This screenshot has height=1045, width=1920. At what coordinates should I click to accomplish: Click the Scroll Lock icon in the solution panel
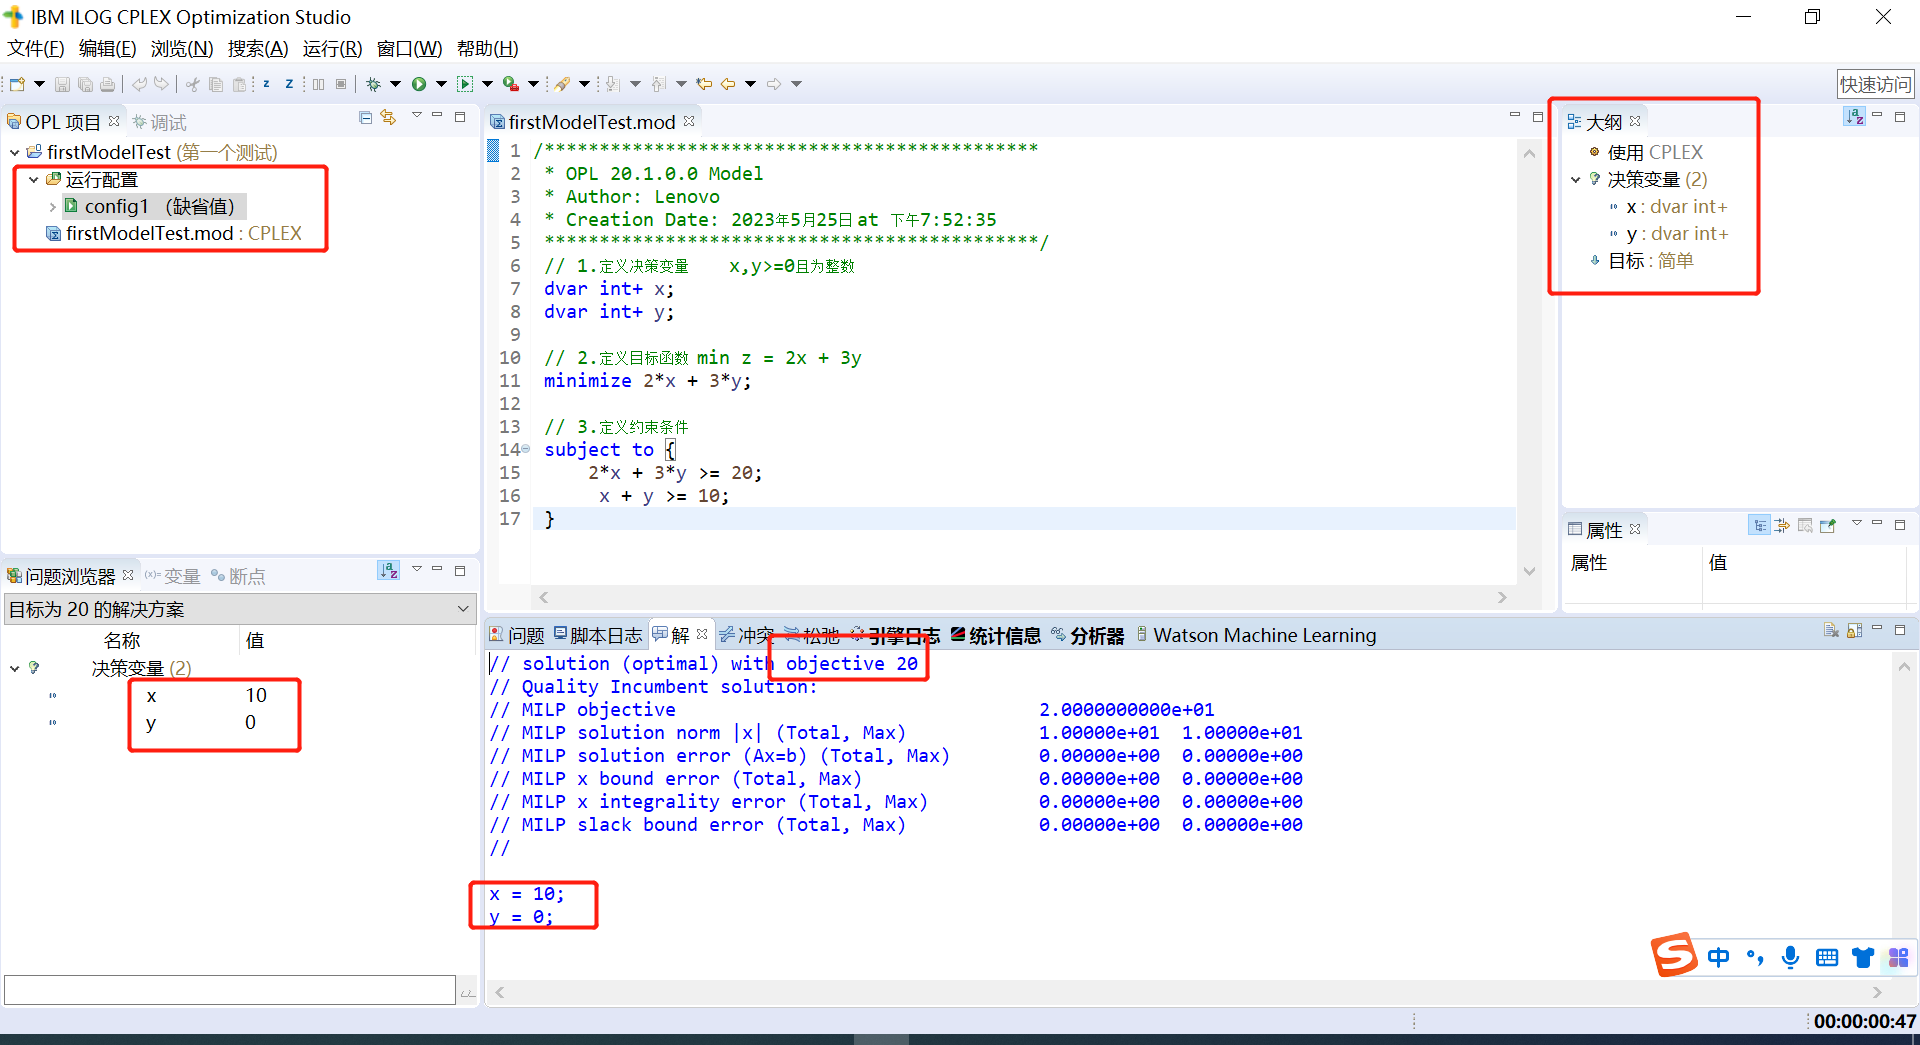pos(1854,630)
